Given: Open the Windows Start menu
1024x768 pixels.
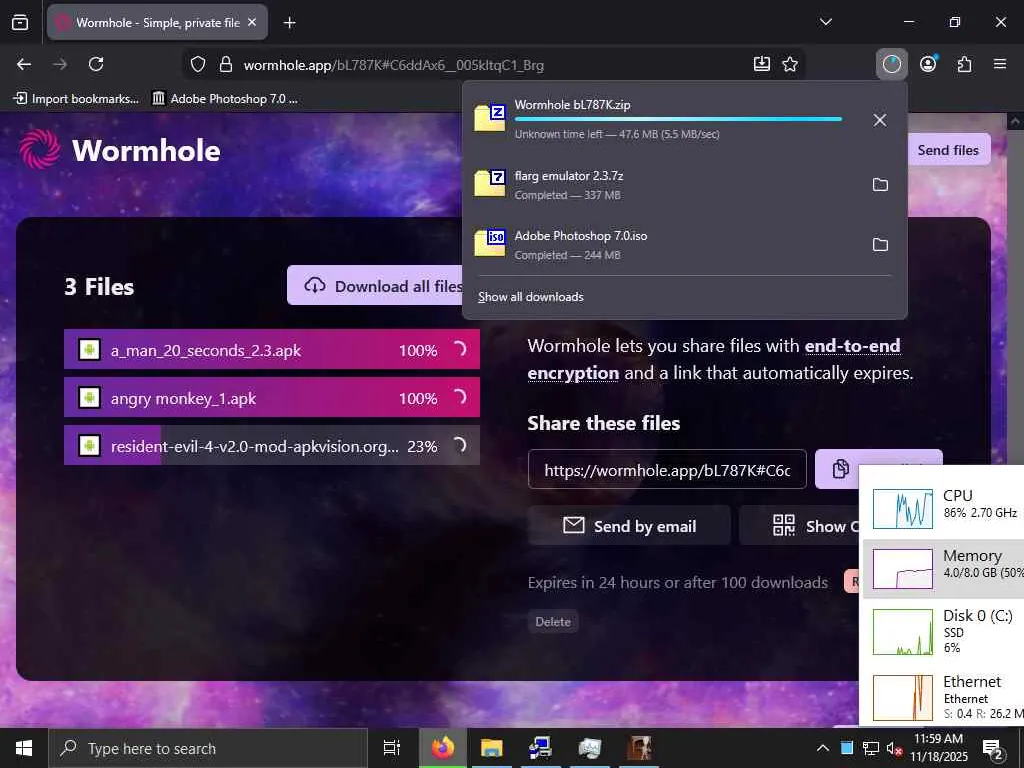Looking at the screenshot, I should click(24, 748).
